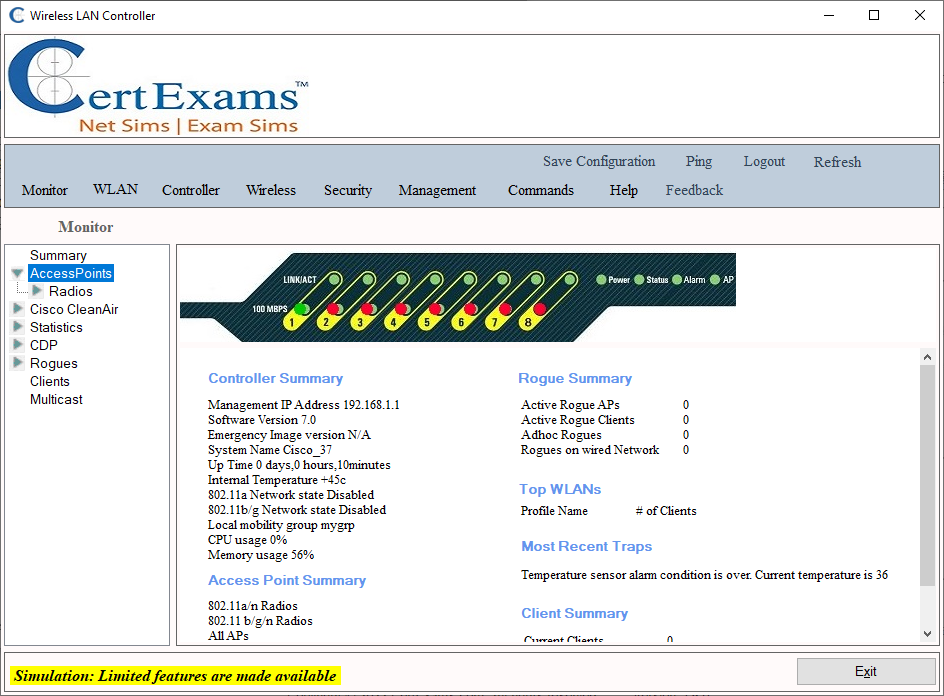
Task: Click the AP LED indicator
Action: [x=713, y=281]
